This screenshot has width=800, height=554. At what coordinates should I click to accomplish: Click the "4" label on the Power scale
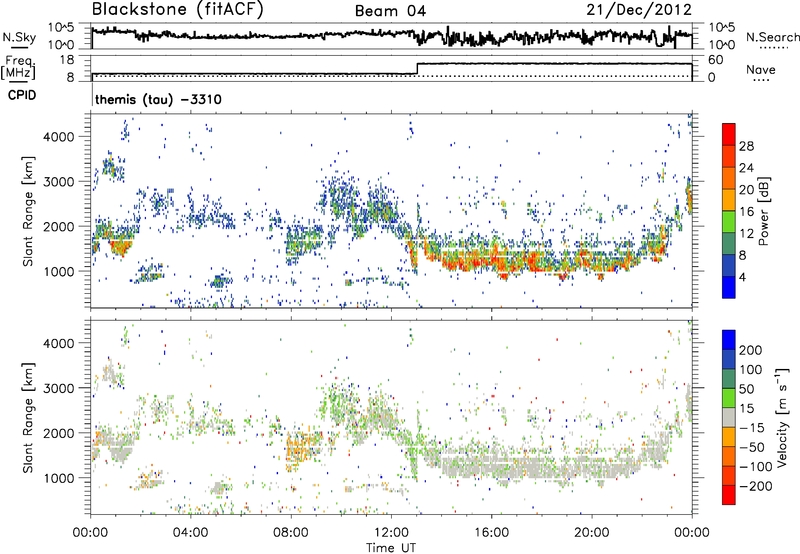(x=742, y=278)
